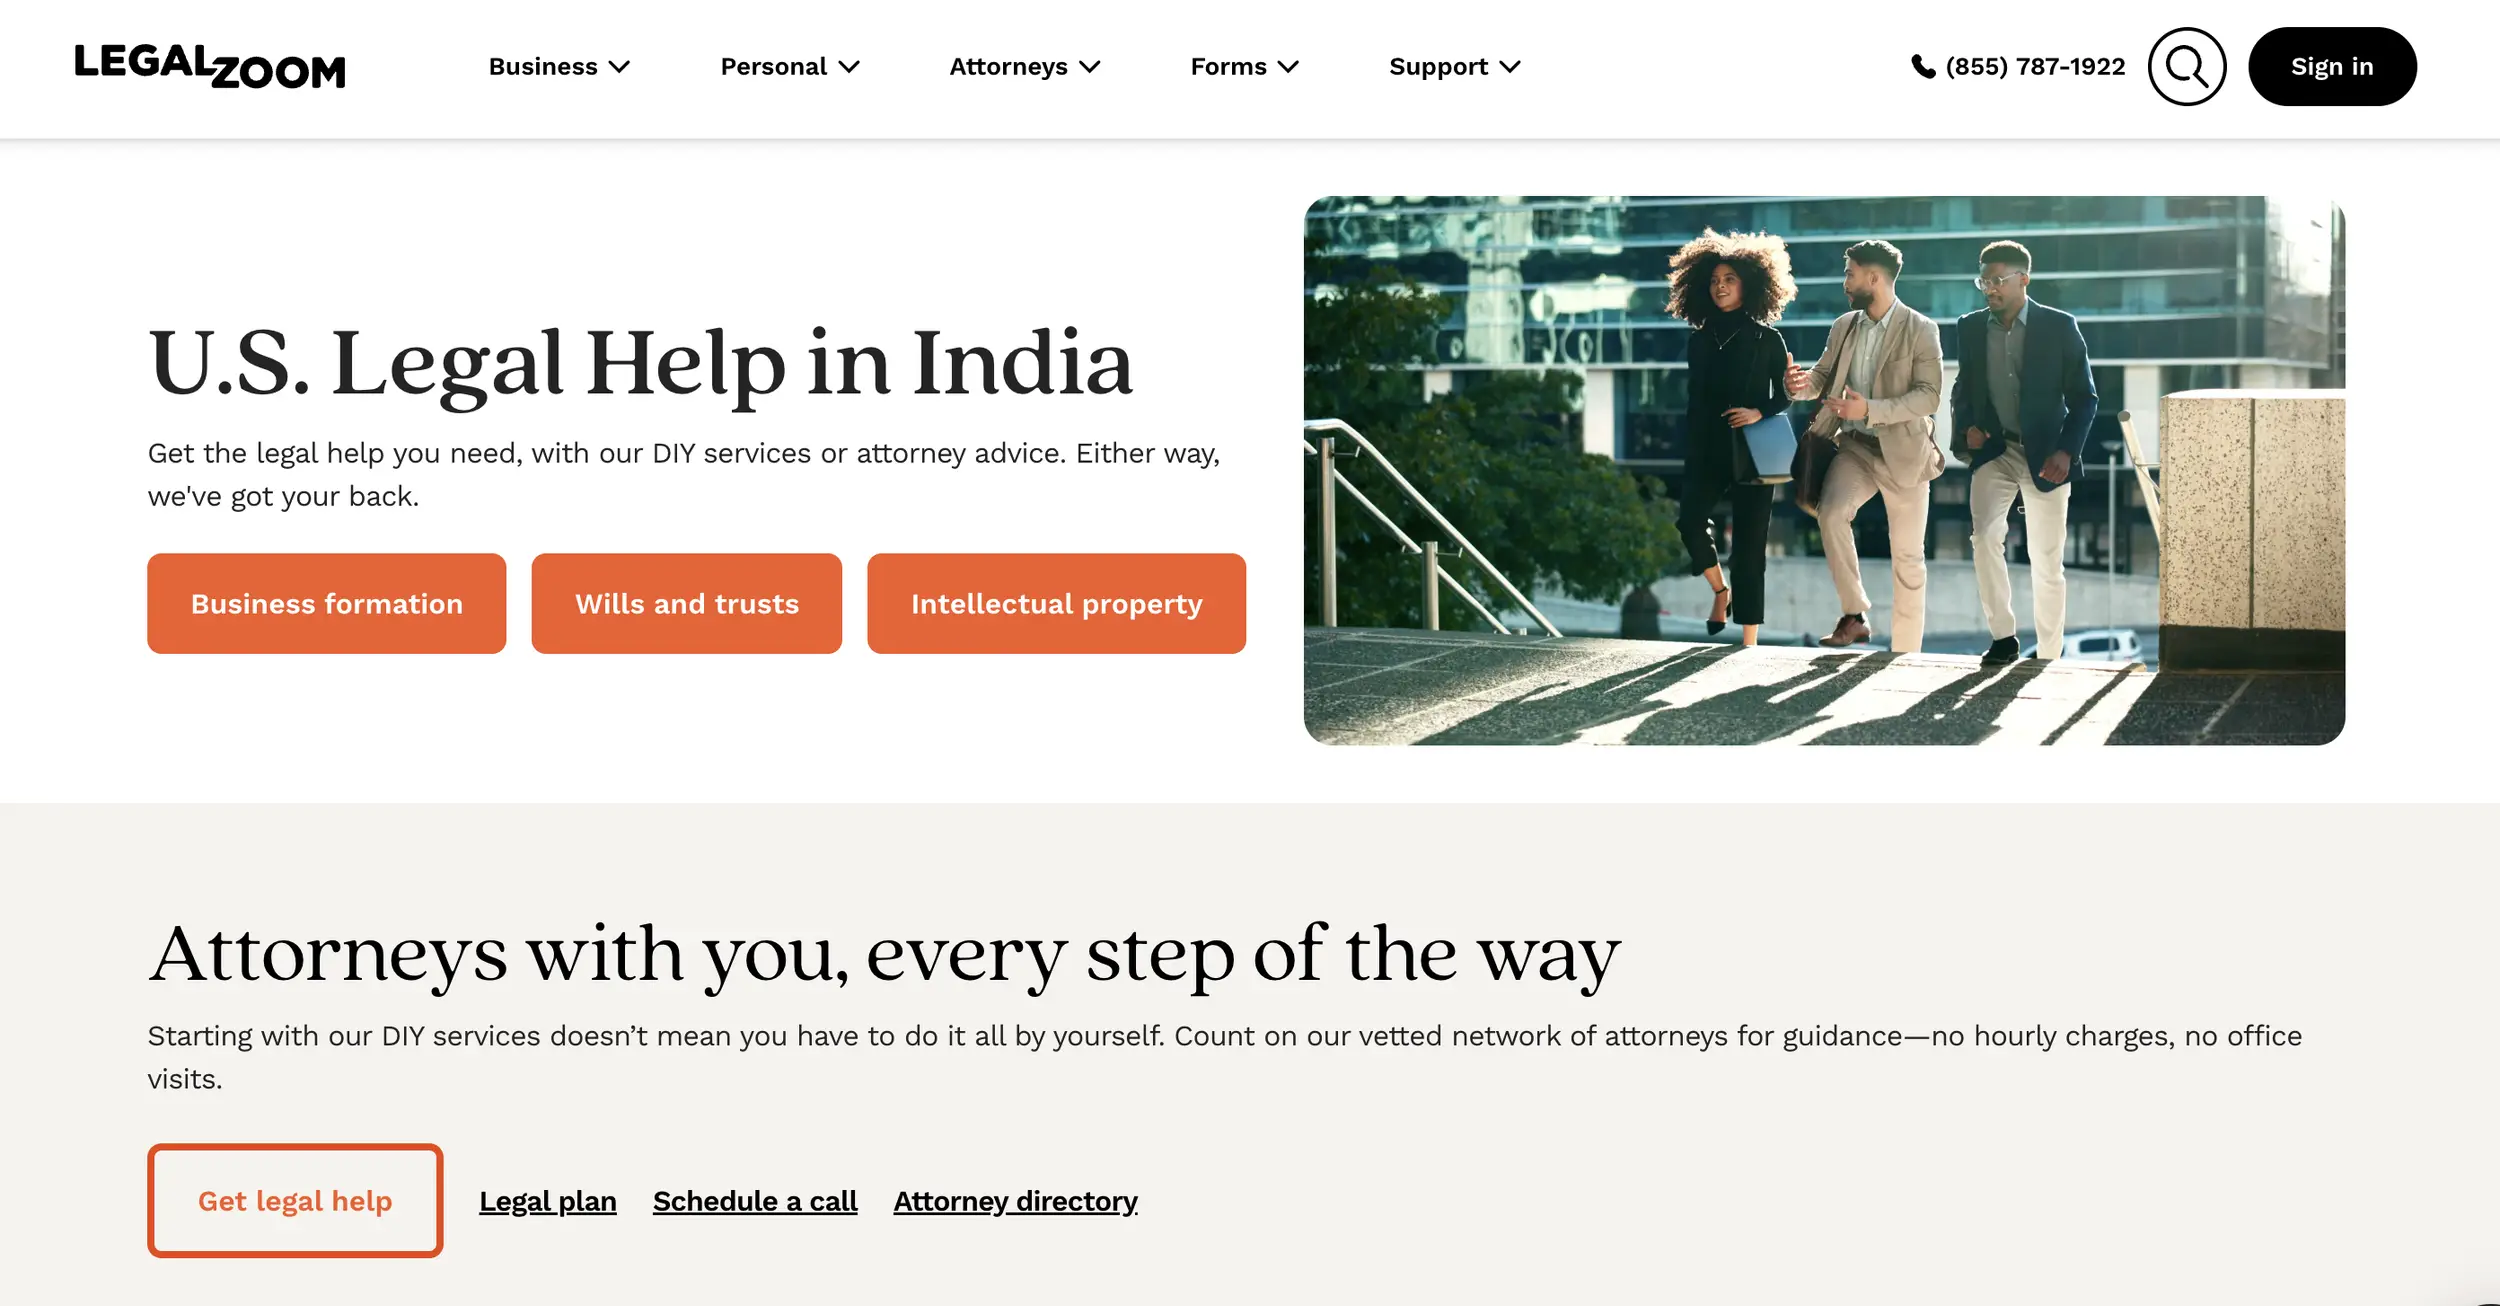Expand the Forms menu chevron
The width and height of the screenshot is (2500, 1306).
1288,67
